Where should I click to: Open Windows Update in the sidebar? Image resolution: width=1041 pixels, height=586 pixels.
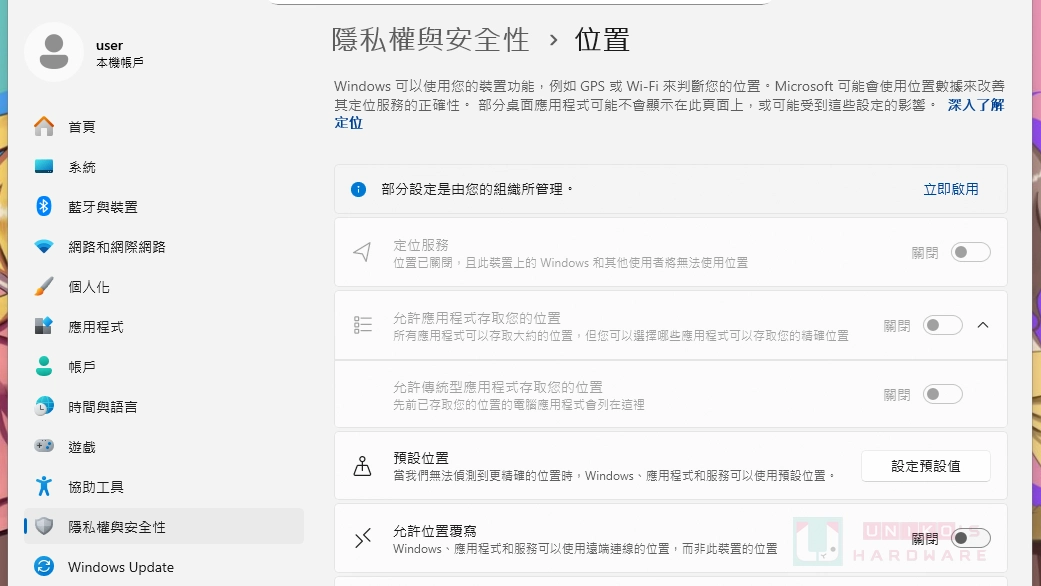tap(163, 567)
